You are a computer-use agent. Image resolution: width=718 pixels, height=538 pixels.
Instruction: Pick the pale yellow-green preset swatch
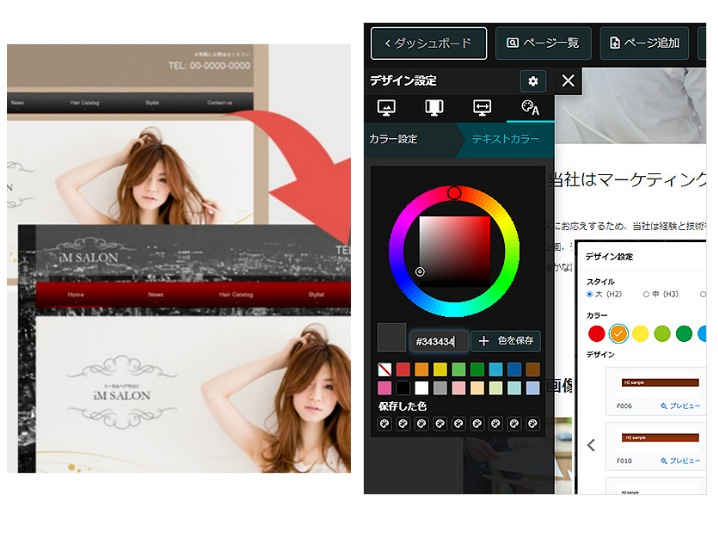(495, 388)
